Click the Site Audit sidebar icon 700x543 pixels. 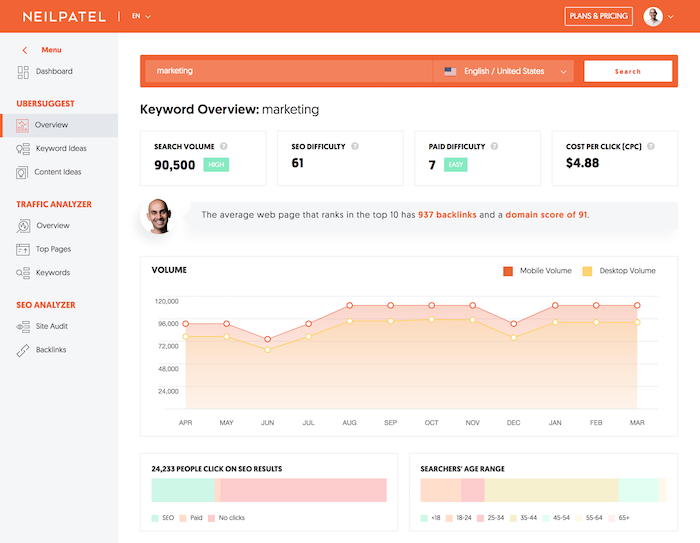pyautogui.click(x=23, y=327)
